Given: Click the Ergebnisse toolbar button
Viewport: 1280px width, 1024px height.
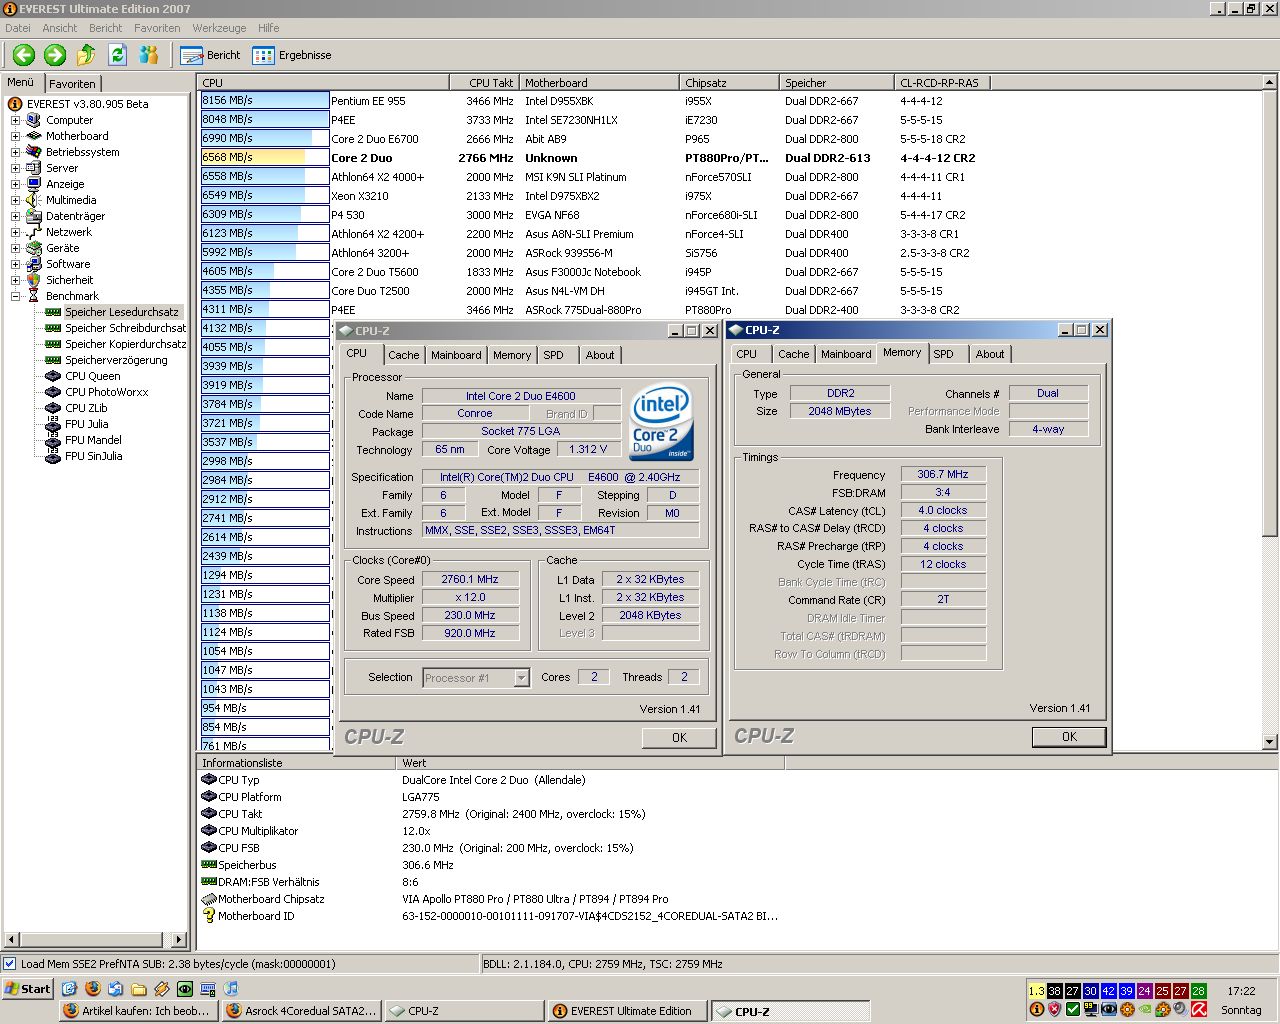Looking at the screenshot, I should [x=292, y=55].
